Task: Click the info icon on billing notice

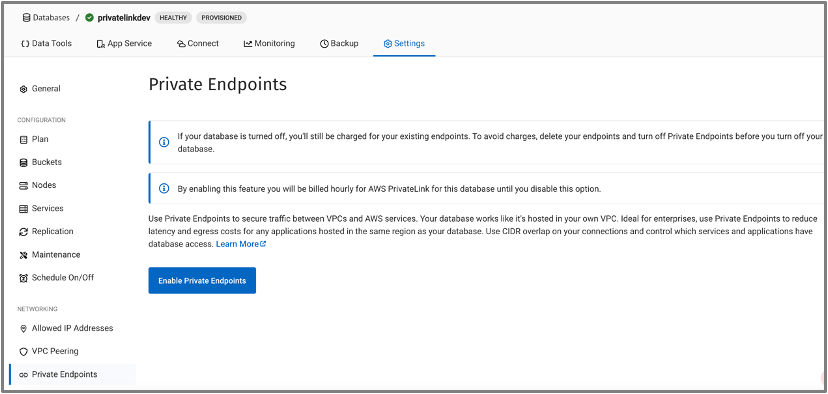Action: [x=164, y=189]
